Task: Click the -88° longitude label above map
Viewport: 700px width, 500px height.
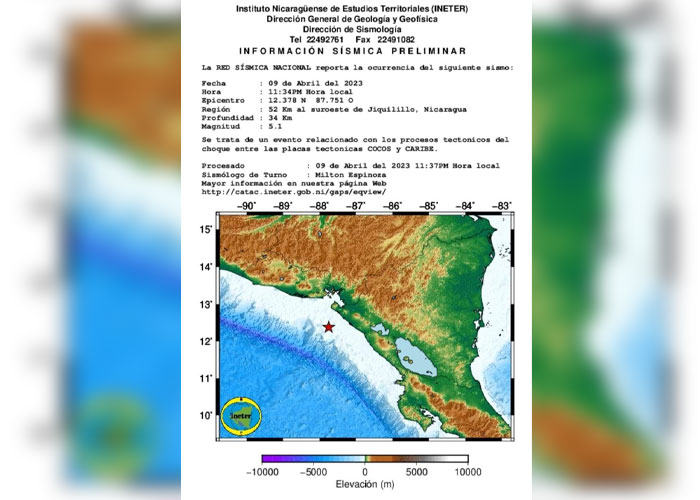Action: pyautogui.click(x=320, y=207)
